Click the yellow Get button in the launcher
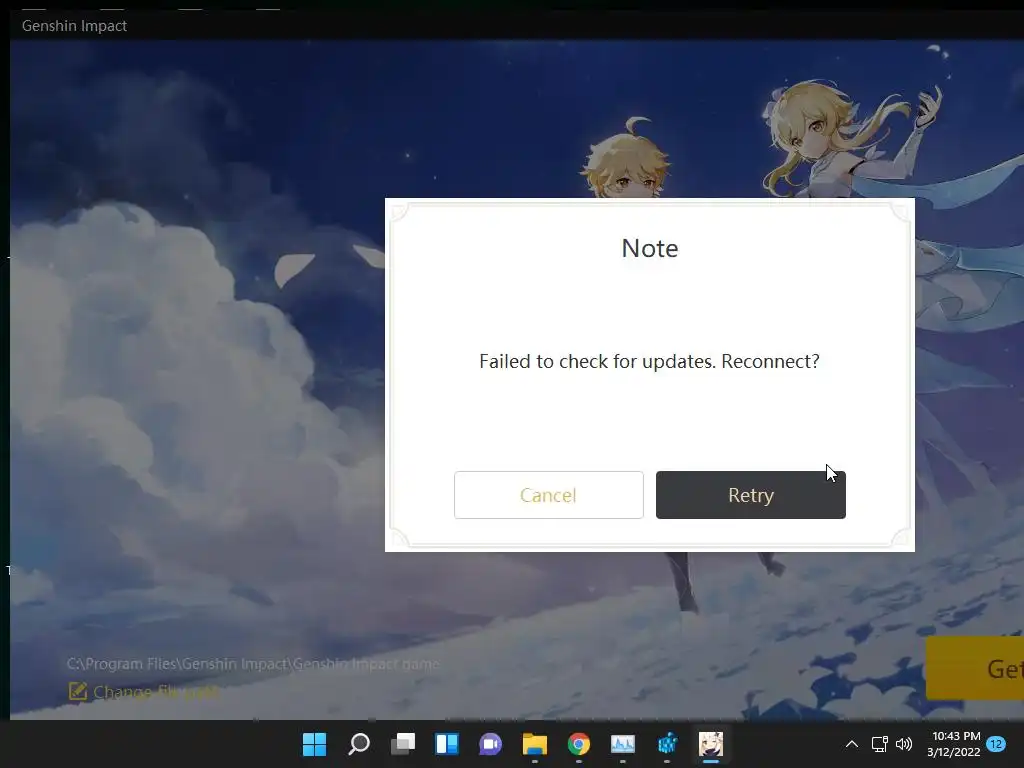 point(975,668)
